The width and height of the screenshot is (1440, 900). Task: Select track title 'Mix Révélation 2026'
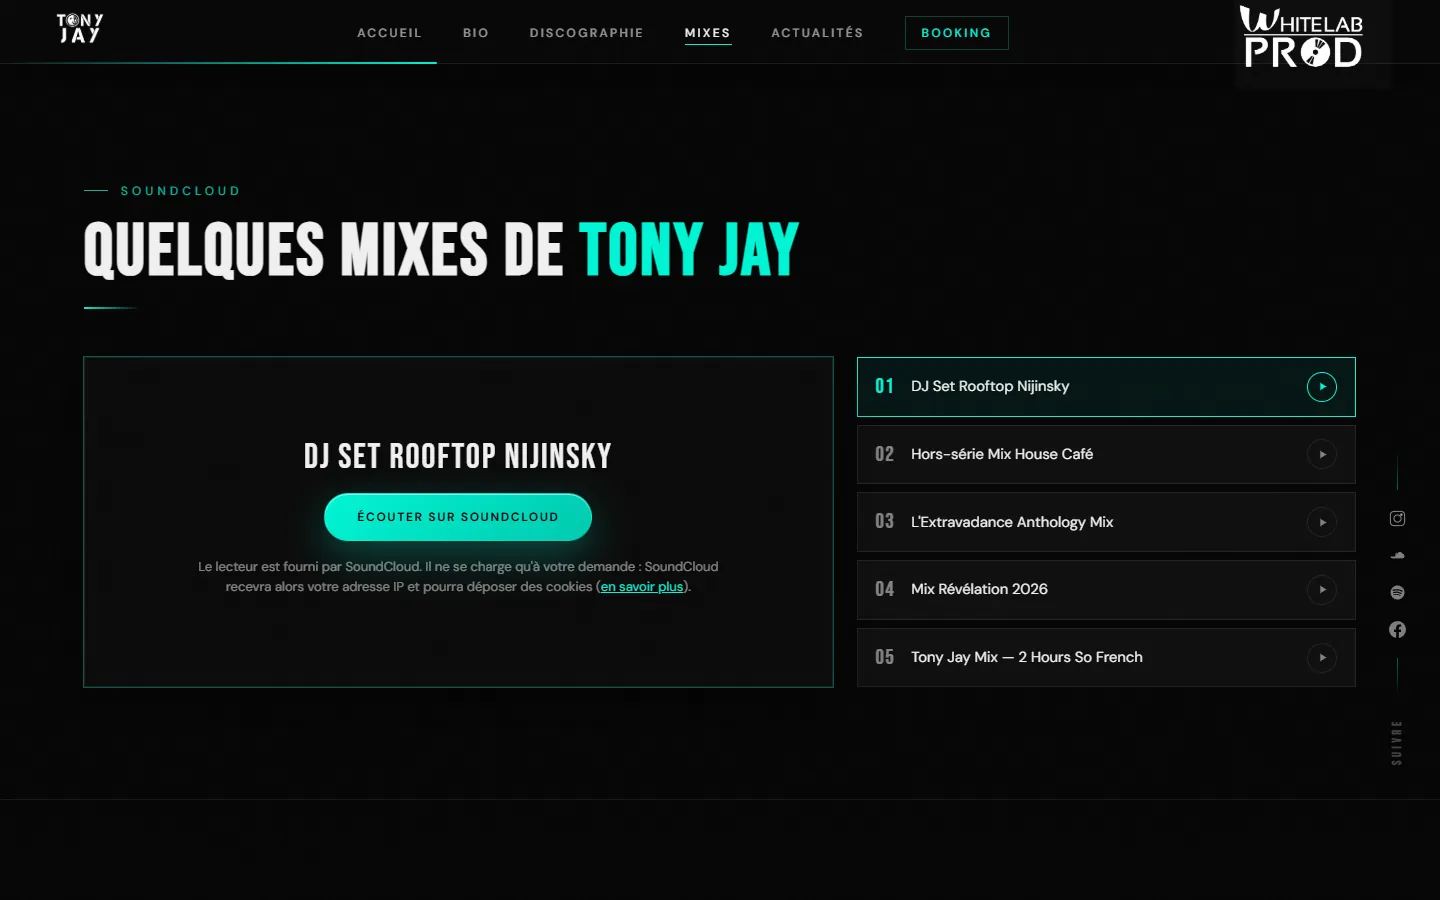pos(979,589)
